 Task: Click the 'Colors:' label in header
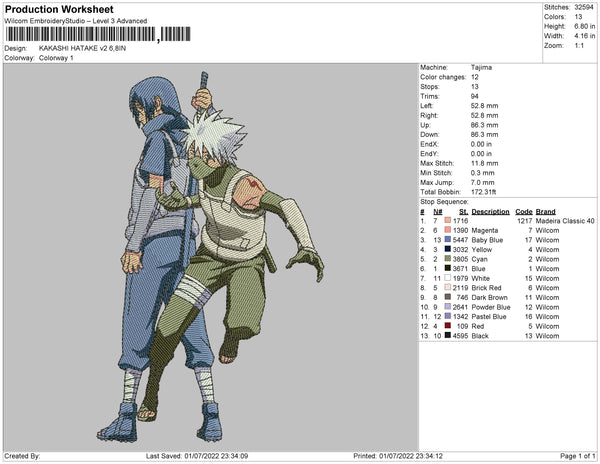pyautogui.click(x=555, y=17)
